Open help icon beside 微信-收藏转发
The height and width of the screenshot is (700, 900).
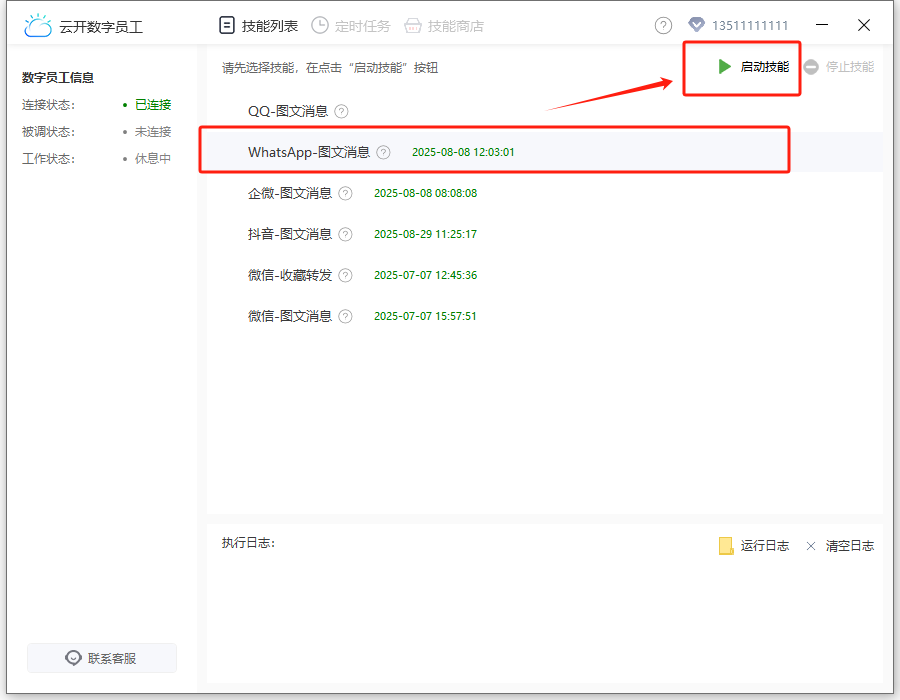[x=346, y=275]
